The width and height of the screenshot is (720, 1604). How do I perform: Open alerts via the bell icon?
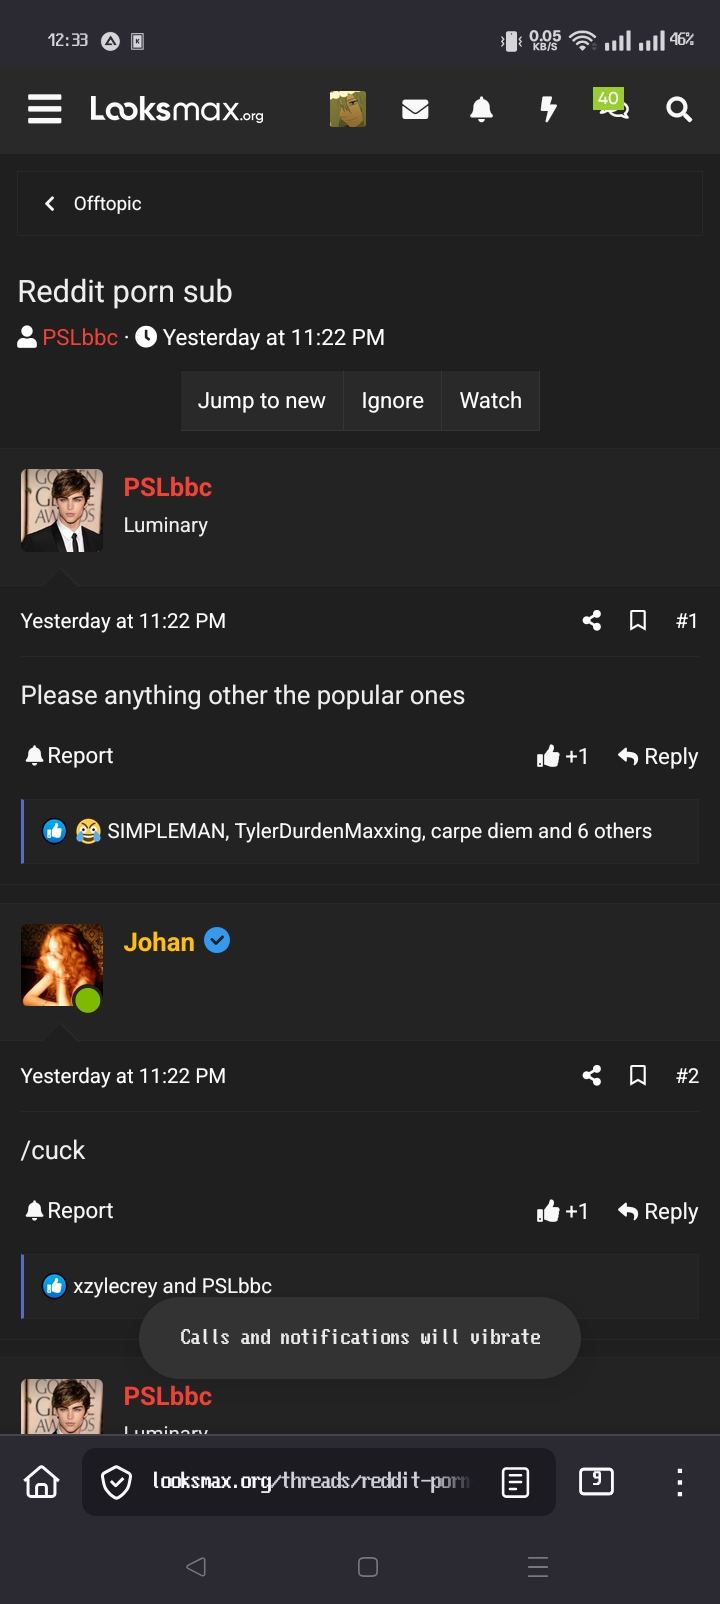tap(481, 109)
